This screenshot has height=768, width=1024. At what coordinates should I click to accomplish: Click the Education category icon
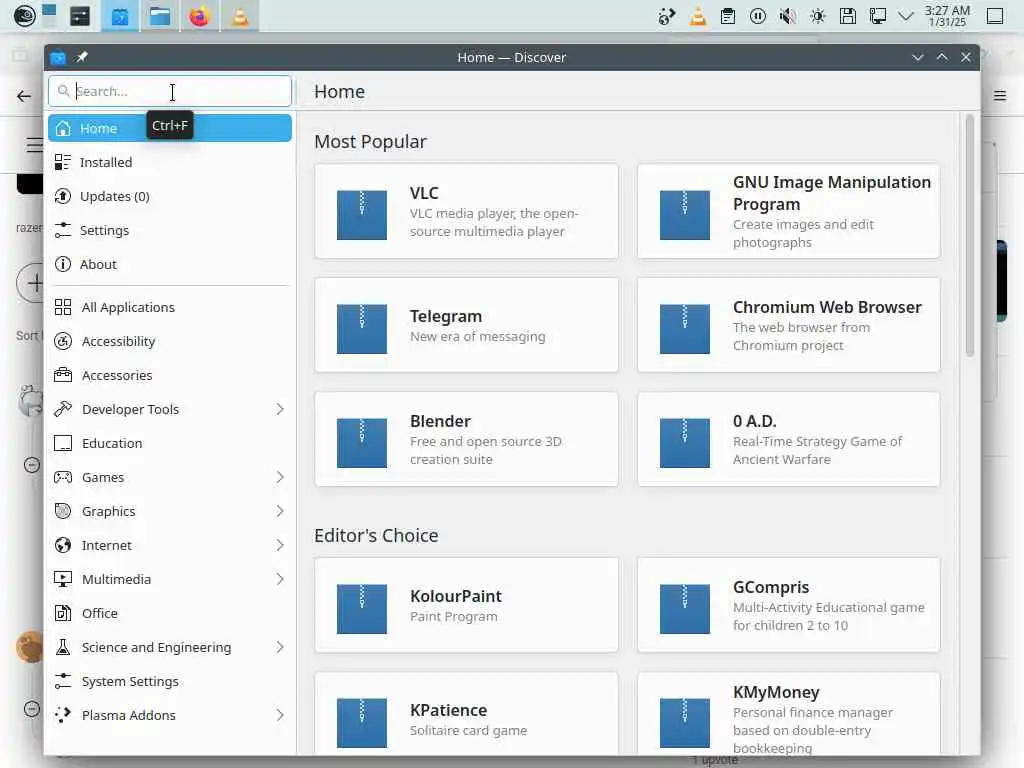coord(63,443)
